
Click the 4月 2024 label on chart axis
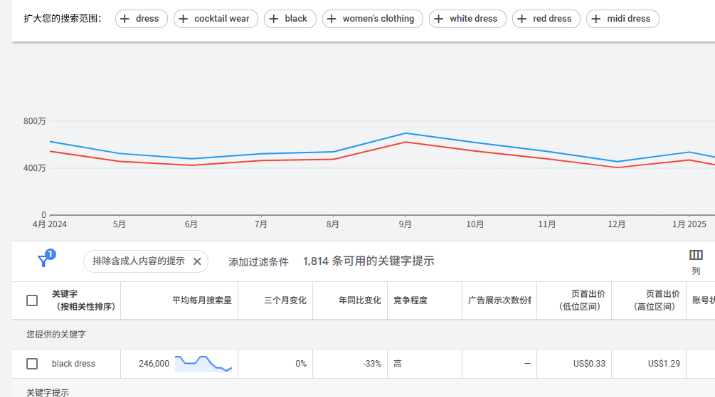pos(49,224)
